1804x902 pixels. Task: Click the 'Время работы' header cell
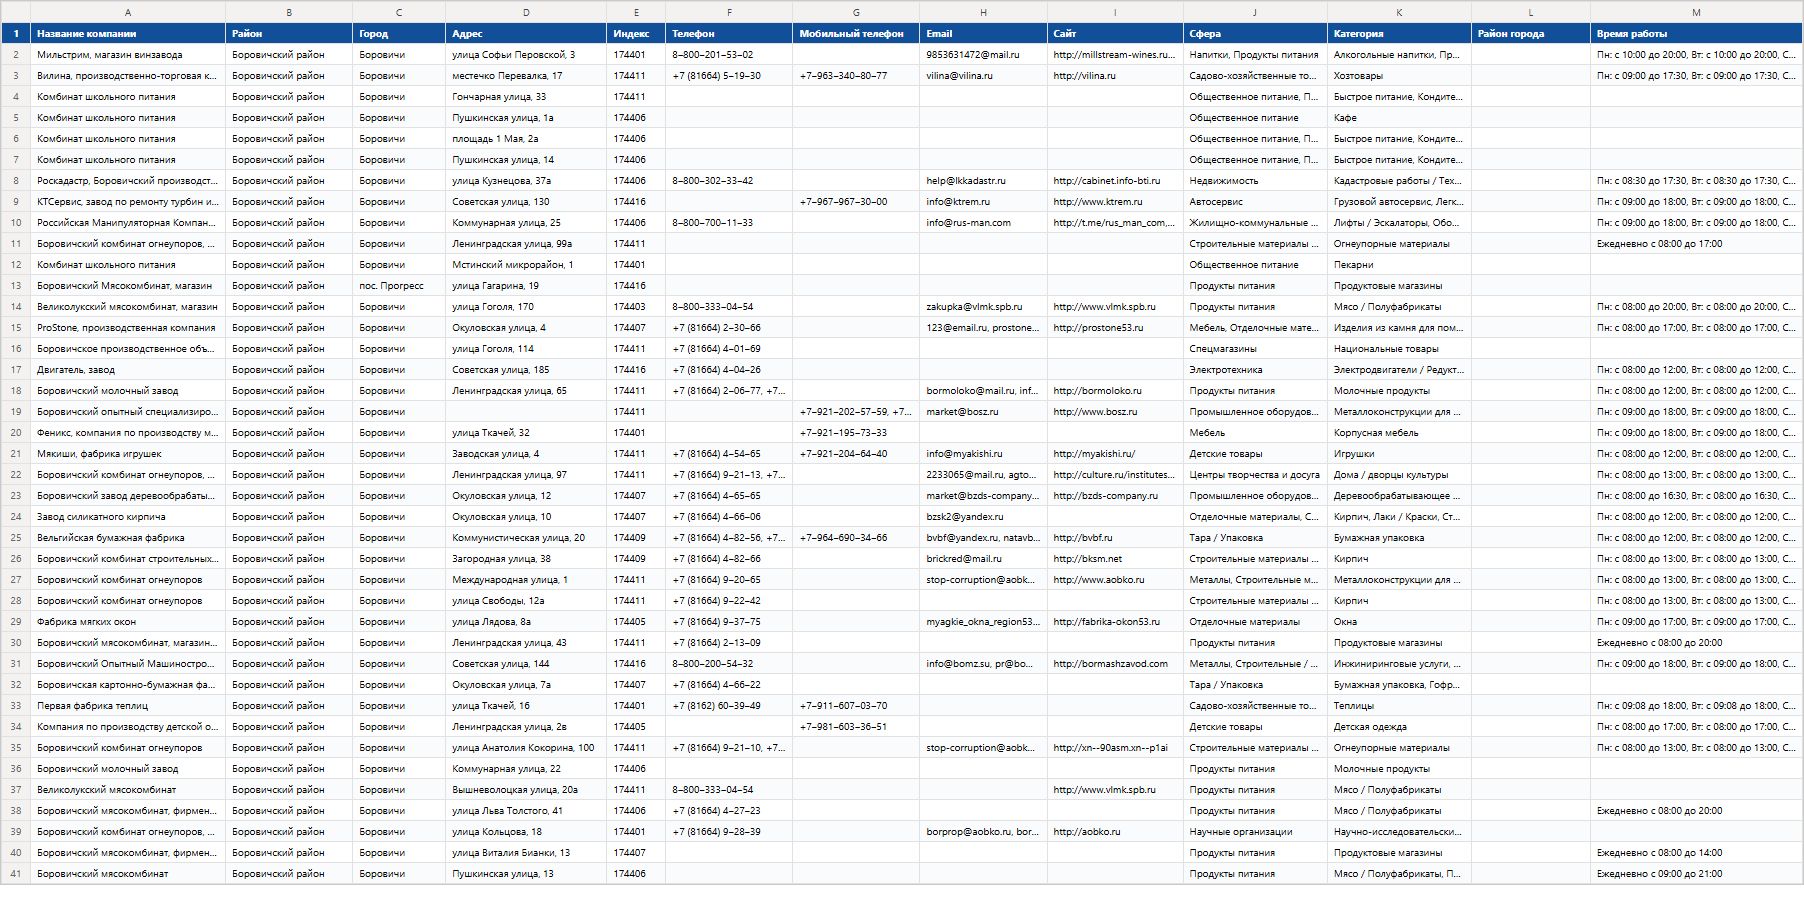pyautogui.click(x=1696, y=34)
